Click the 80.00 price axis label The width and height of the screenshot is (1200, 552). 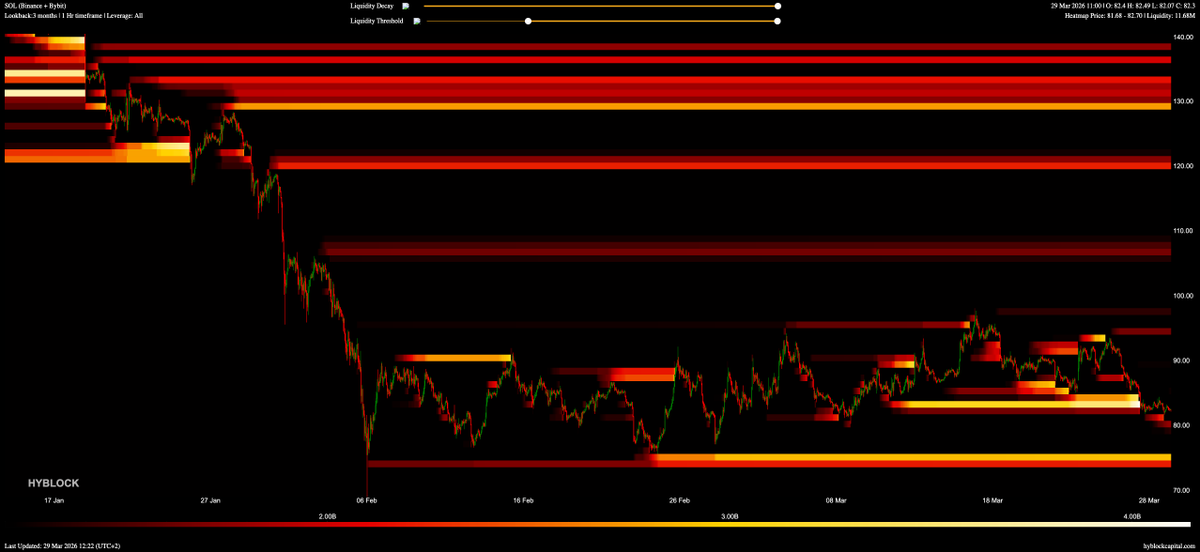tap(1183, 426)
